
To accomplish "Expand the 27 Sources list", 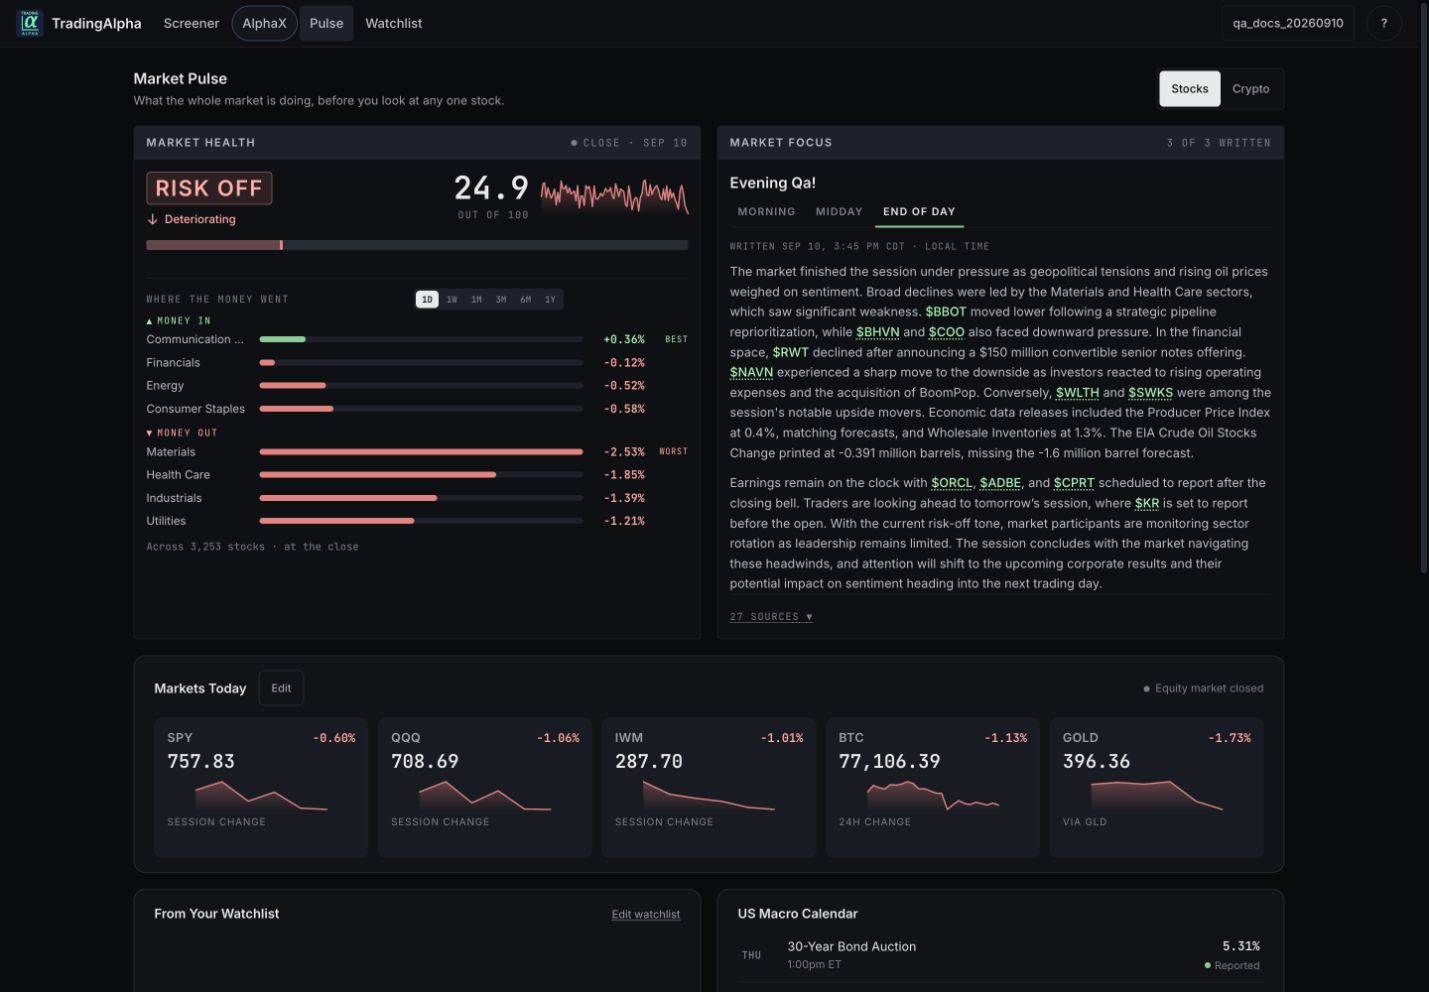I will click(771, 617).
